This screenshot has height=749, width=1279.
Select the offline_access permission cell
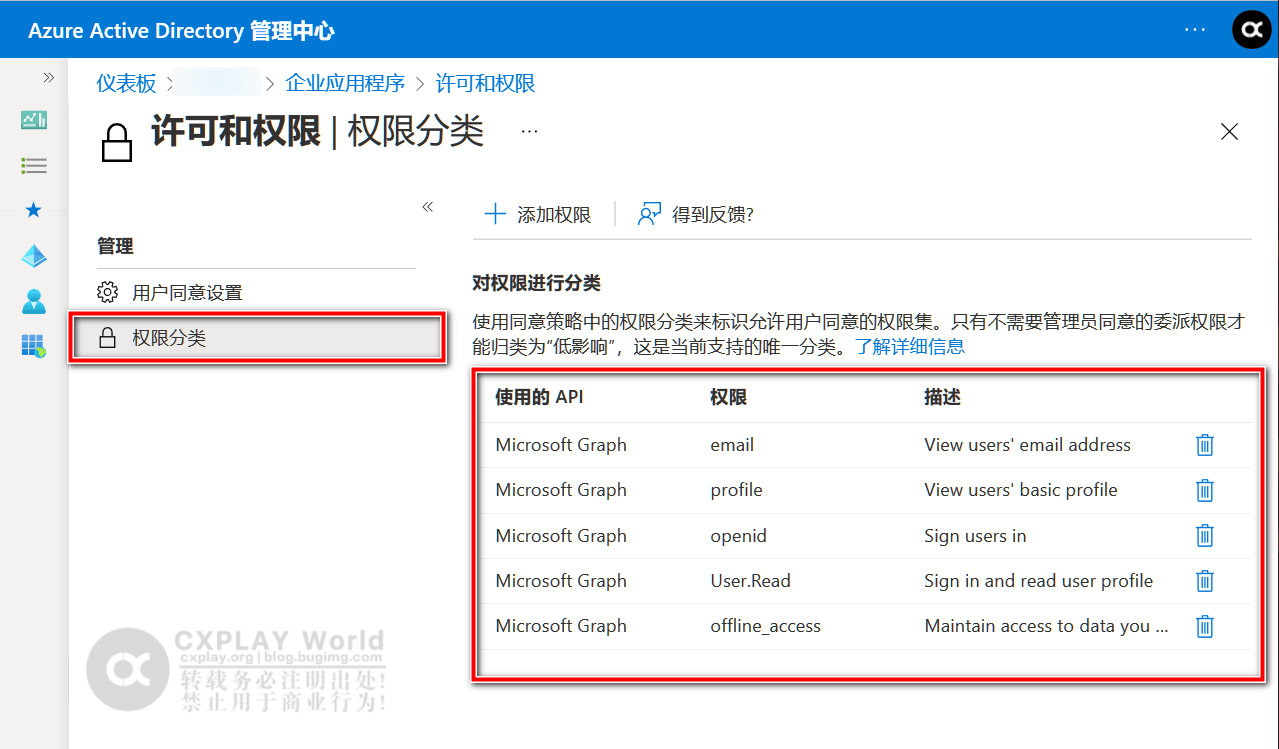(765, 626)
